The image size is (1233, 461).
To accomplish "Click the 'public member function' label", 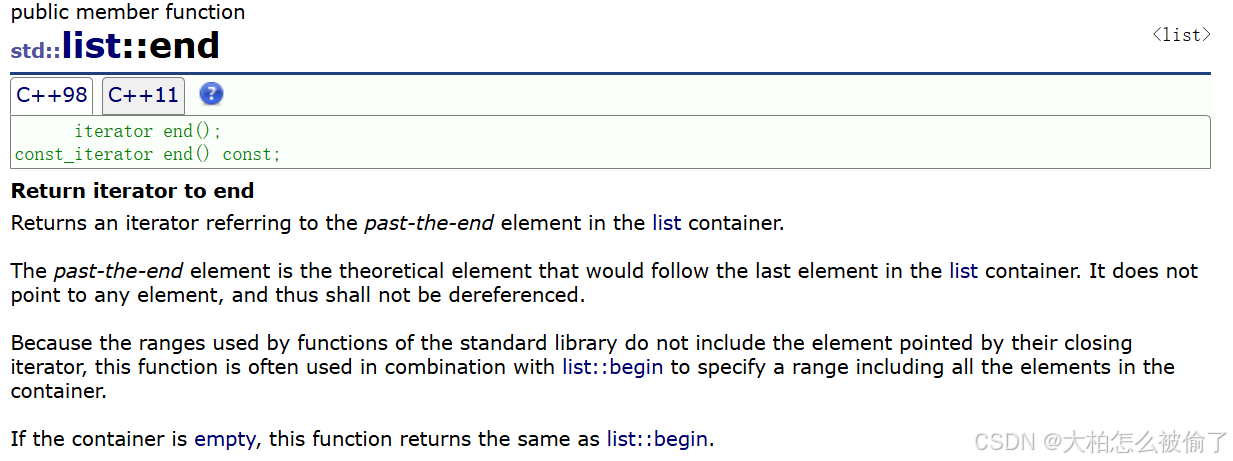I will (x=127, y=13).
